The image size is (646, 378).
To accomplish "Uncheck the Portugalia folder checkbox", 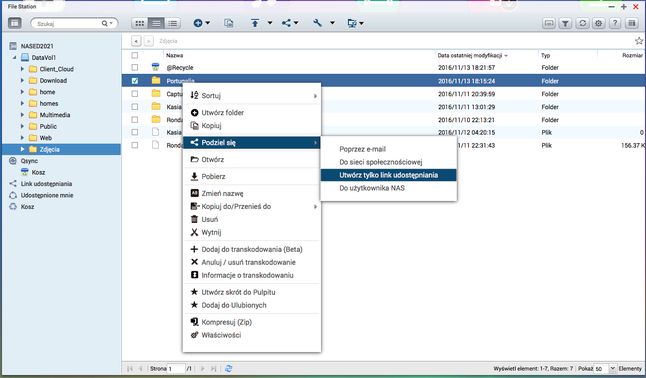I will (x=135, y=81).
